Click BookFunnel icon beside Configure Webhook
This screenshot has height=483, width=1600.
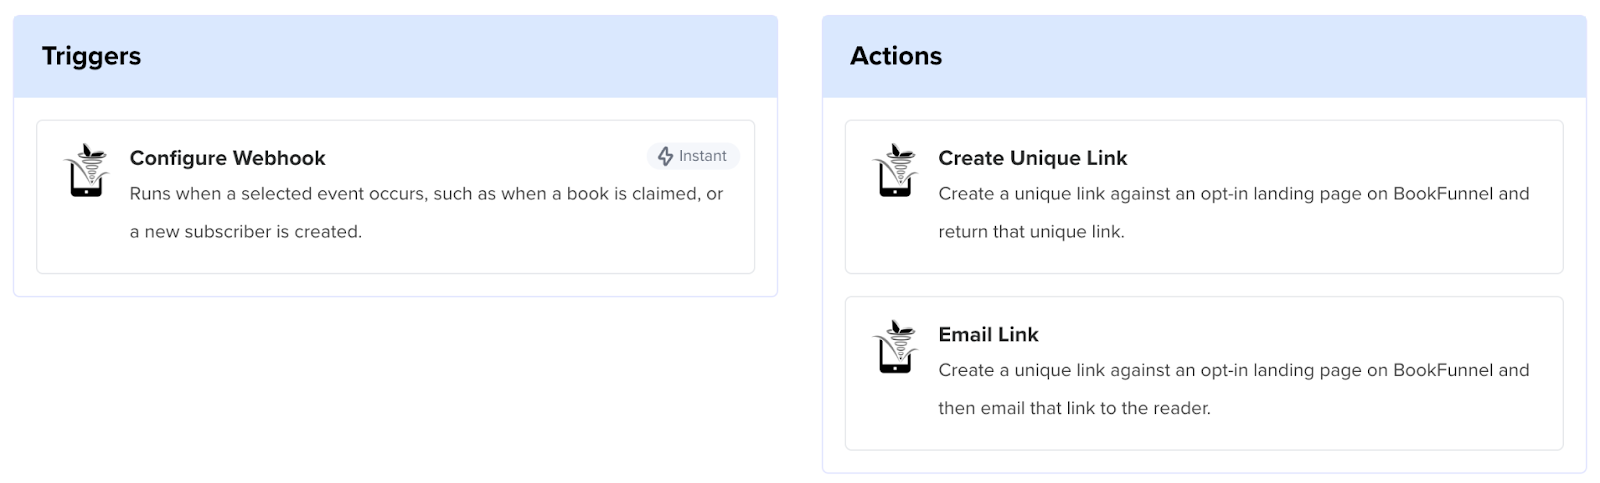87,170
